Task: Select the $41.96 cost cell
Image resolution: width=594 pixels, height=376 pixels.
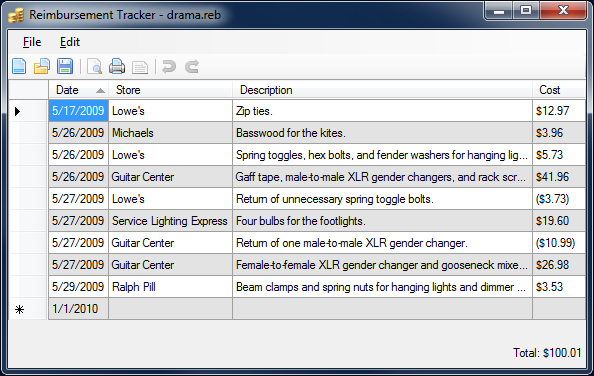Action: [x=559, y=177]
